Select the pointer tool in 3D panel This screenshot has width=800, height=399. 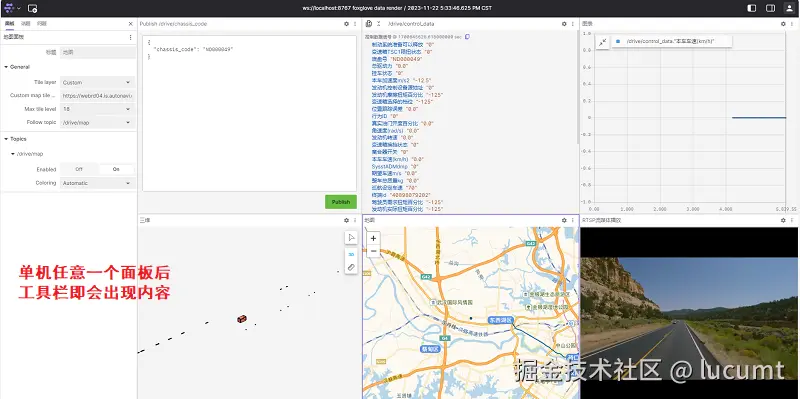[351, 238]
